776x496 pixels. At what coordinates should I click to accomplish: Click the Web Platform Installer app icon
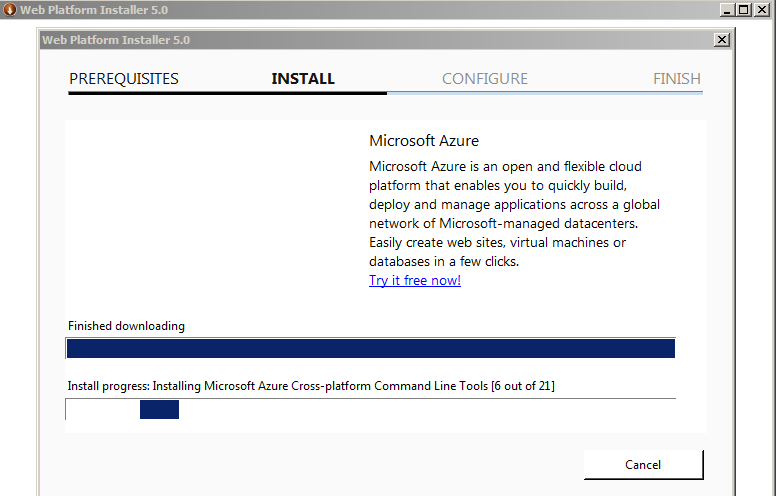click(9, 9)
